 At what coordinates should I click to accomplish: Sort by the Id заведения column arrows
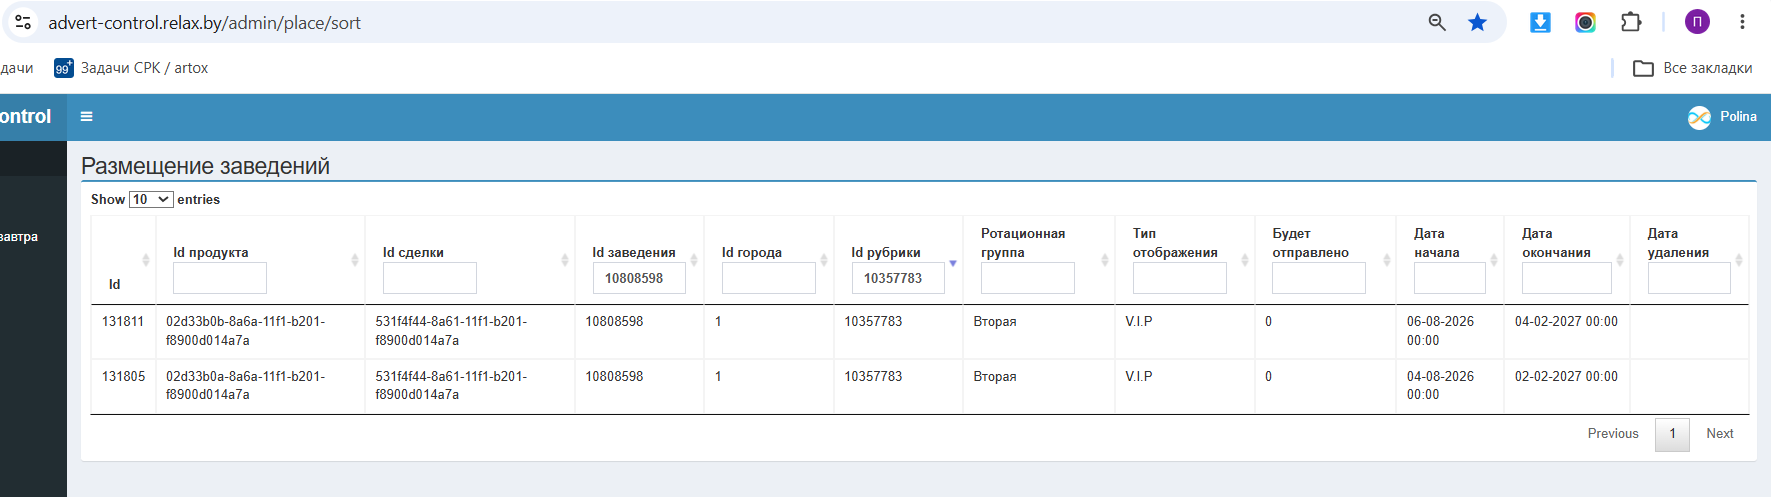(694, 260)
